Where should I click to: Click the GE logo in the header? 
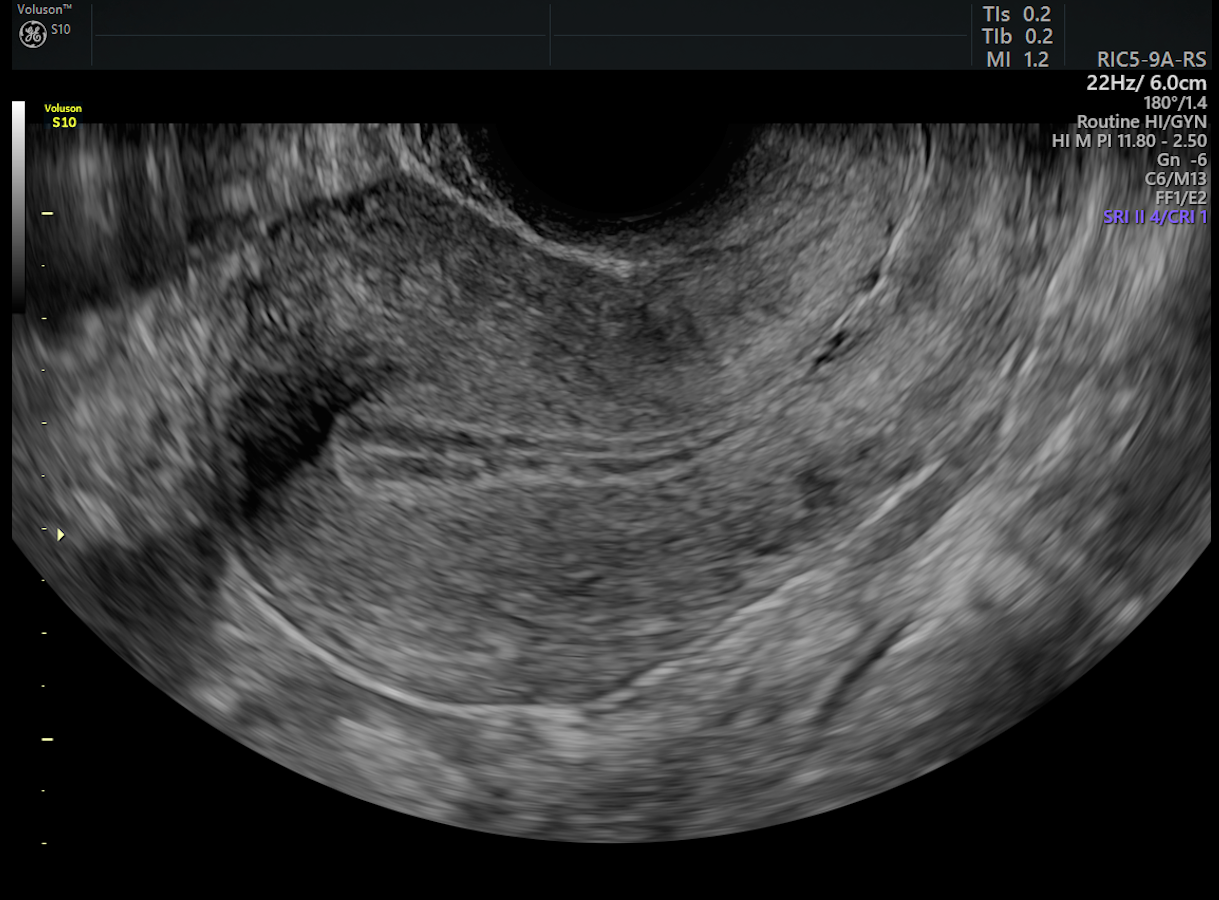tap(32, 34)
